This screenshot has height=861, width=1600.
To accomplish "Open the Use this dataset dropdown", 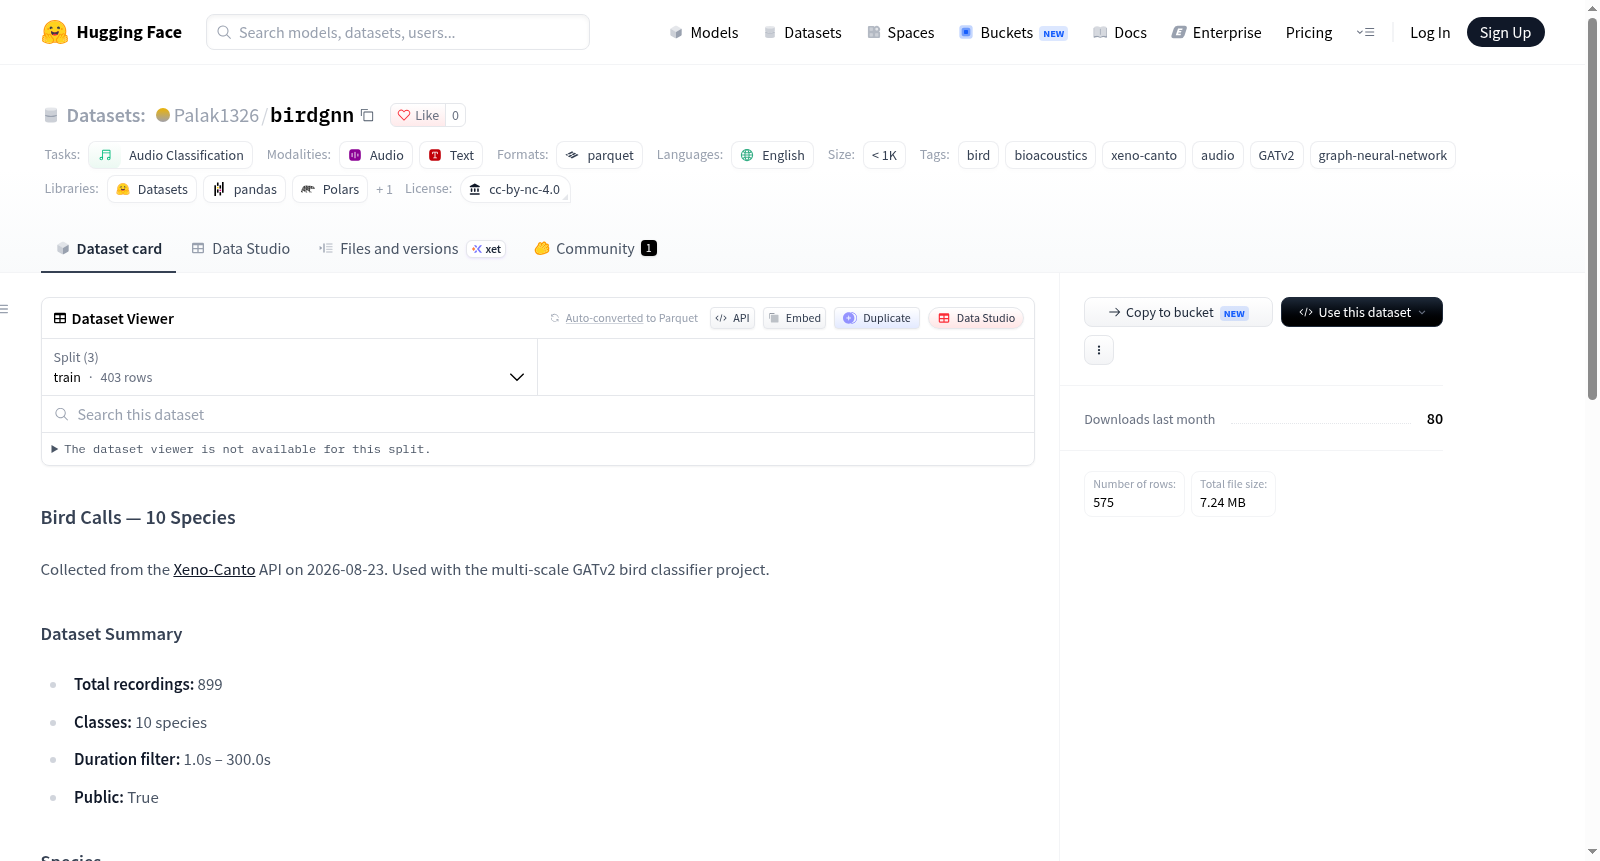I will 1361,312.
